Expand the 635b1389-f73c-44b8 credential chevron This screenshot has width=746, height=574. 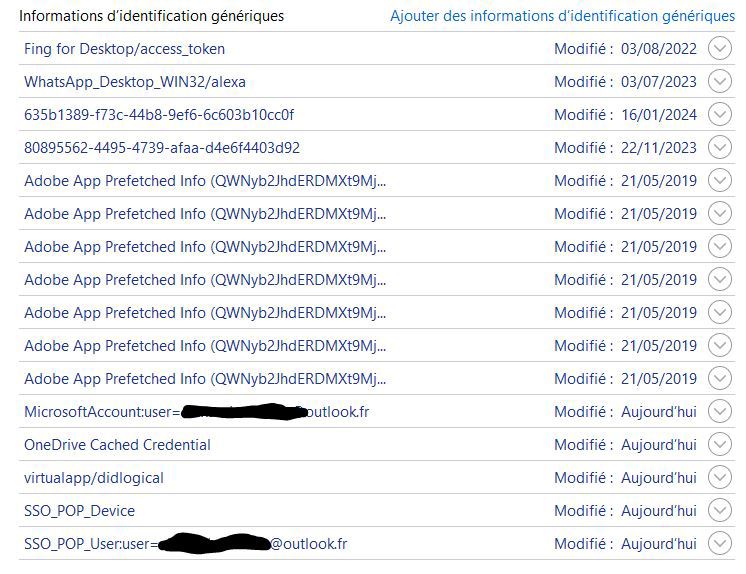pyautogui.click(x=719, y=115)
